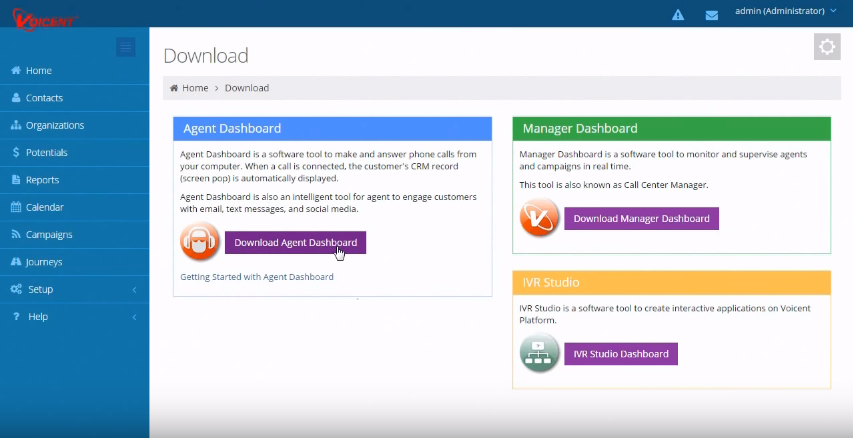
Task: Click the Contacts person icon
Action: 16,97
